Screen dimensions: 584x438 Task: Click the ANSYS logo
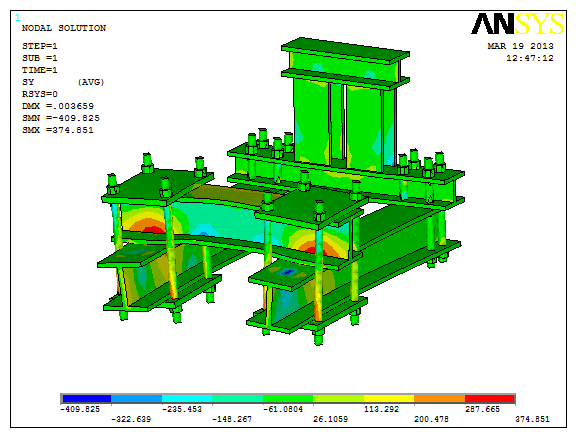pyautogui.click(x=518, y=24)
